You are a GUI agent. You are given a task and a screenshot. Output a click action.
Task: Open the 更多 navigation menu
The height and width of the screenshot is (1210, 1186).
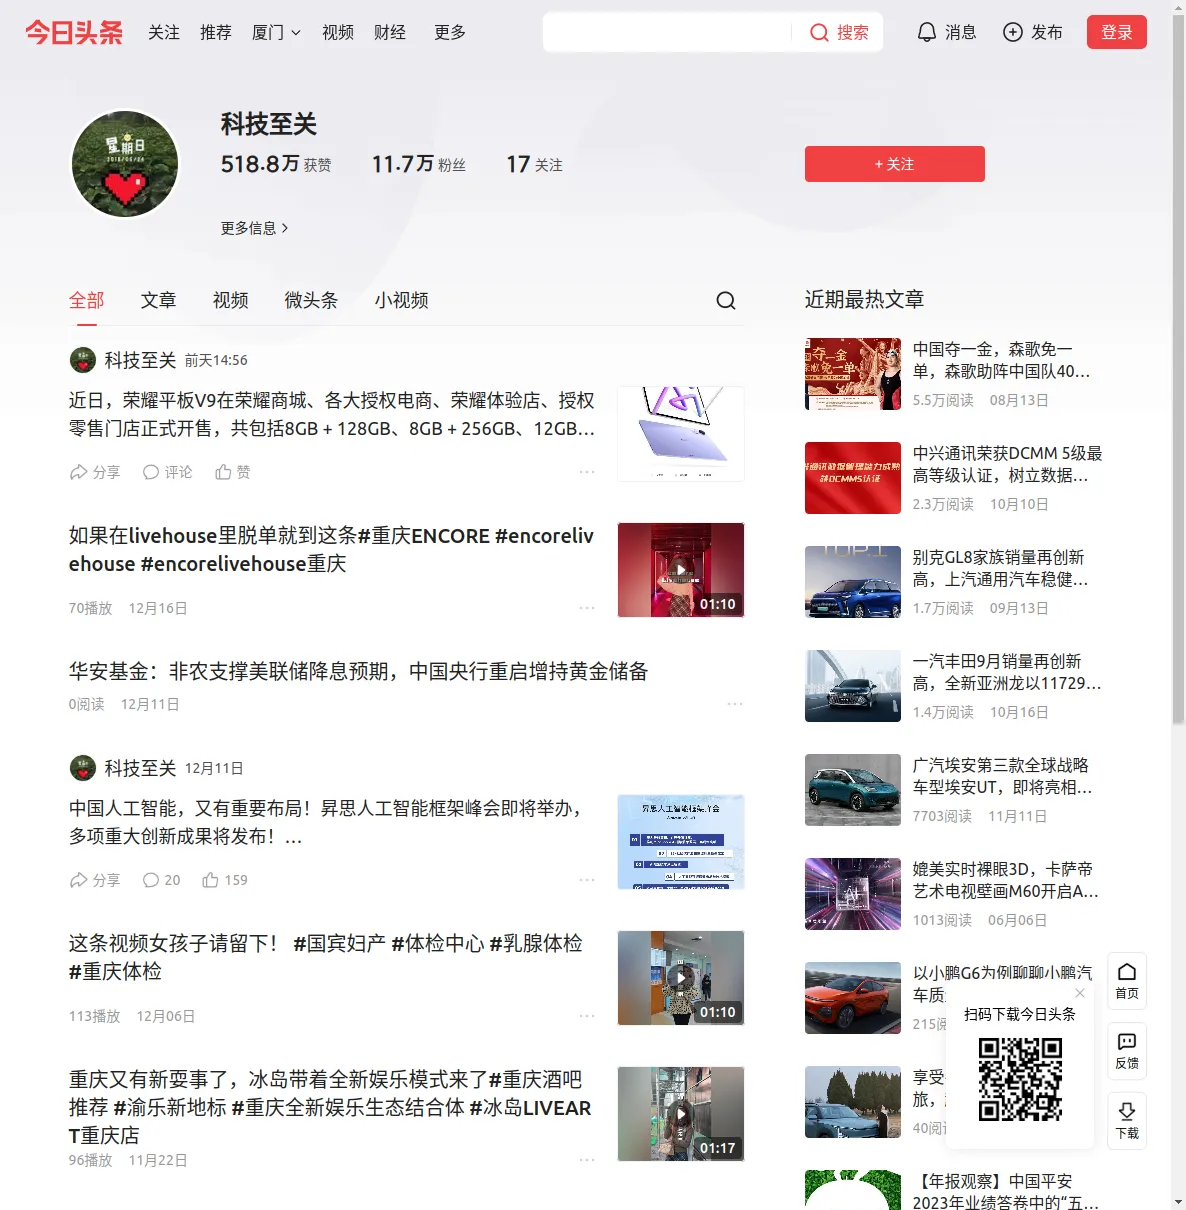pyautogui.click(x=450, y=32)
